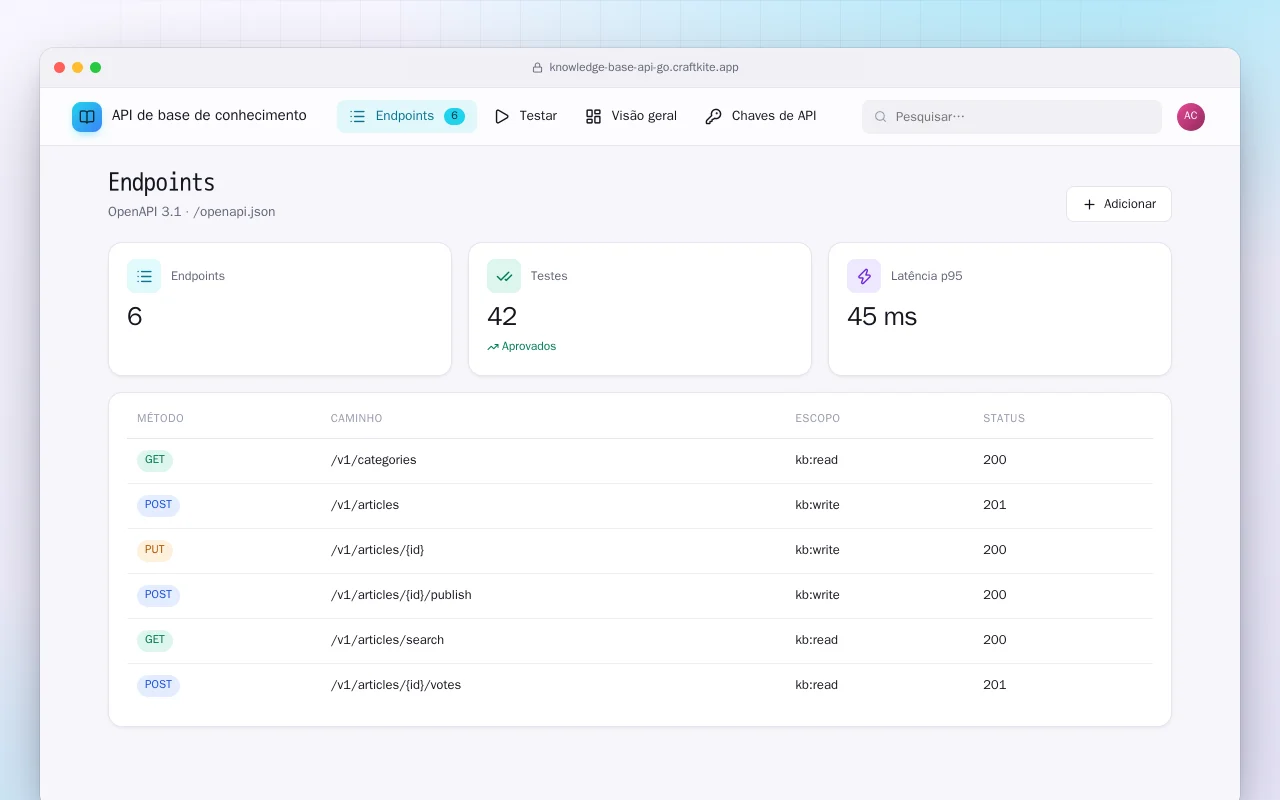
Task: Switch to the Testar tab
Action: point(526,116)
